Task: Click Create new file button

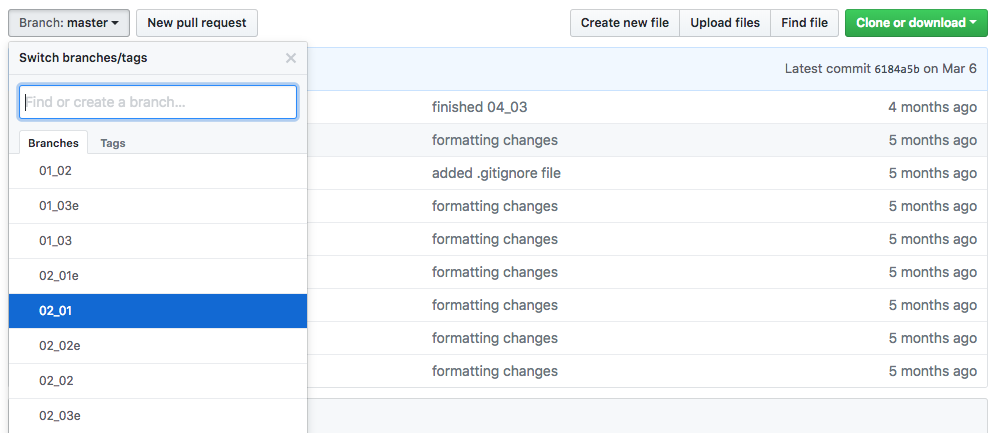Action: pyautogui.click(x=624, y=23)
